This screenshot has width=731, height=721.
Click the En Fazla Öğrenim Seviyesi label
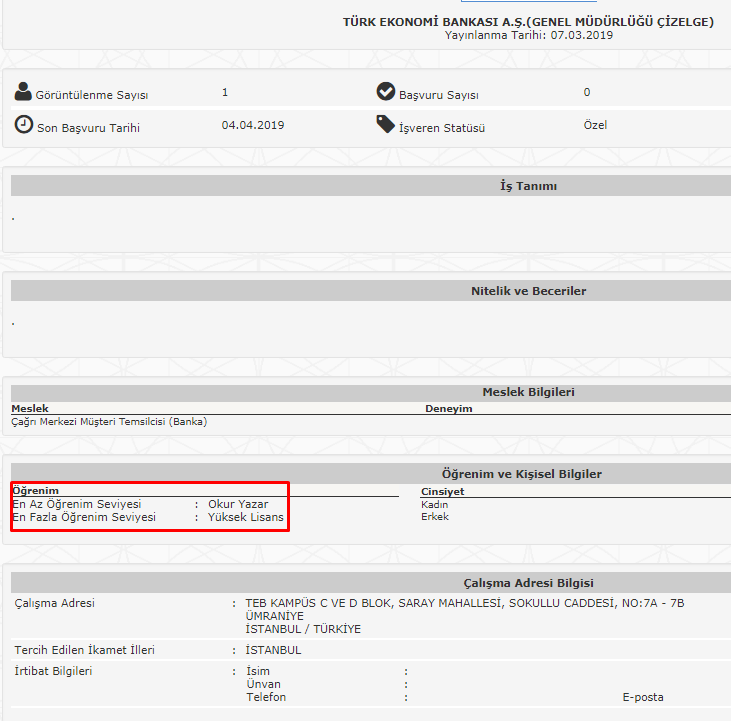tap(84, 517)
